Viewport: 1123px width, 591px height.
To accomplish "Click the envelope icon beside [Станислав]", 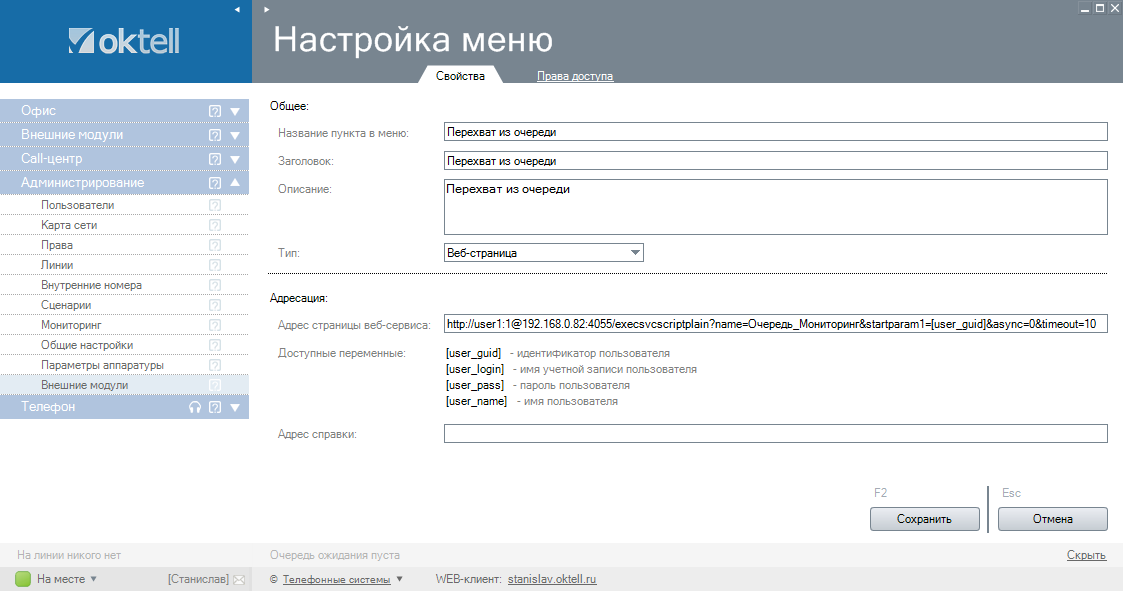I will coord(238,579).
